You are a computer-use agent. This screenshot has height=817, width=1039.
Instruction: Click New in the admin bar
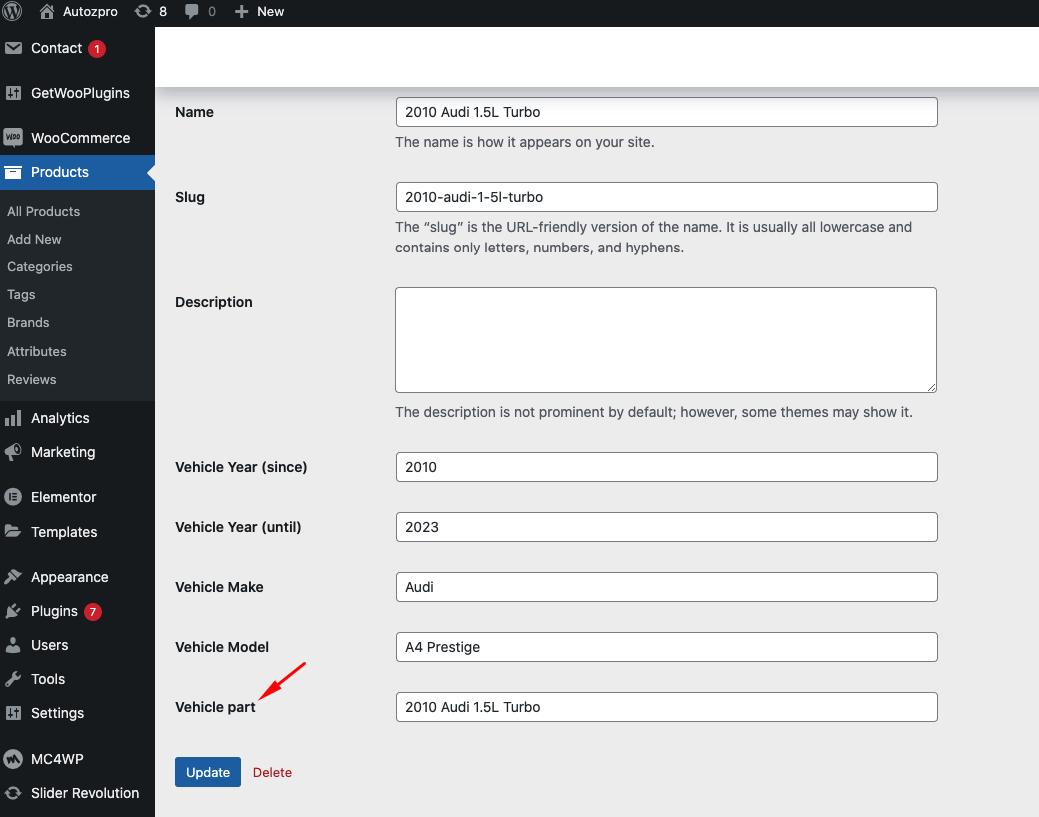click(x=270, y=12)
